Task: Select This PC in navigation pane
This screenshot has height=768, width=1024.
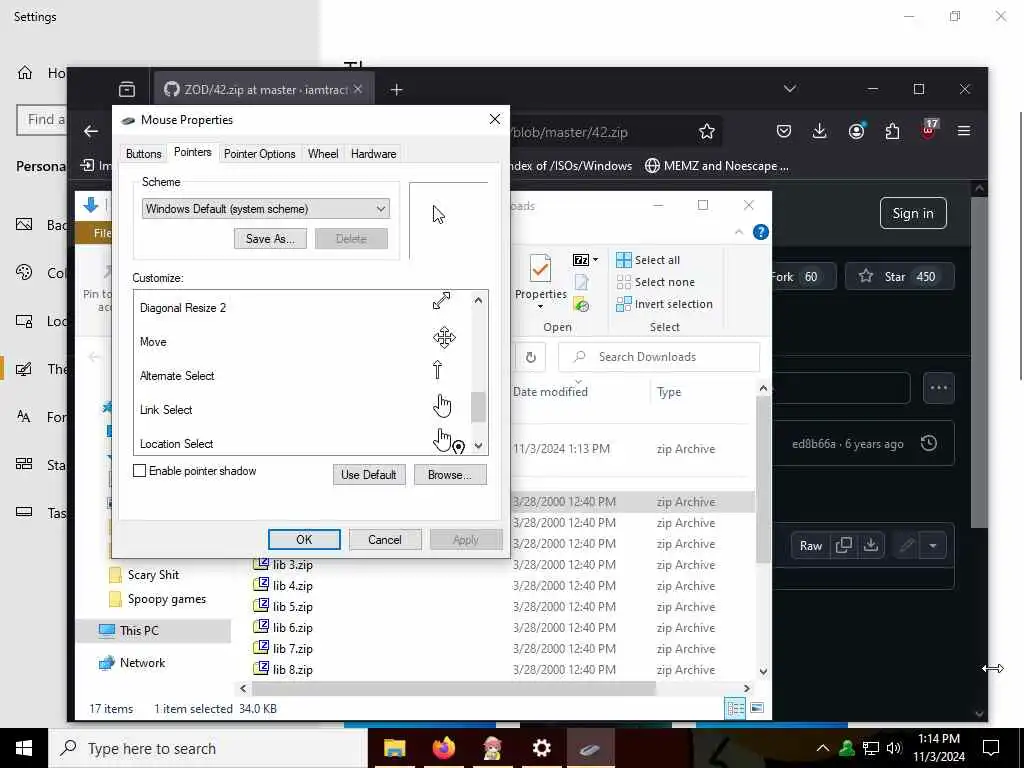Action: [x=138, y=631]
